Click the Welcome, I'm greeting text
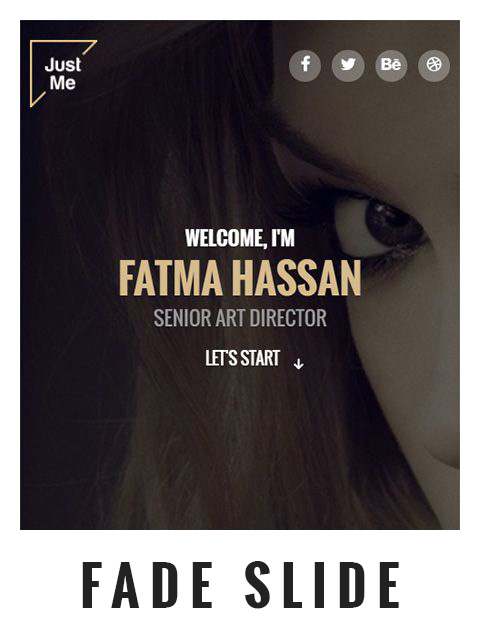Image resolution: width=480 pixels, height=640 pixels. pos(240,238)
